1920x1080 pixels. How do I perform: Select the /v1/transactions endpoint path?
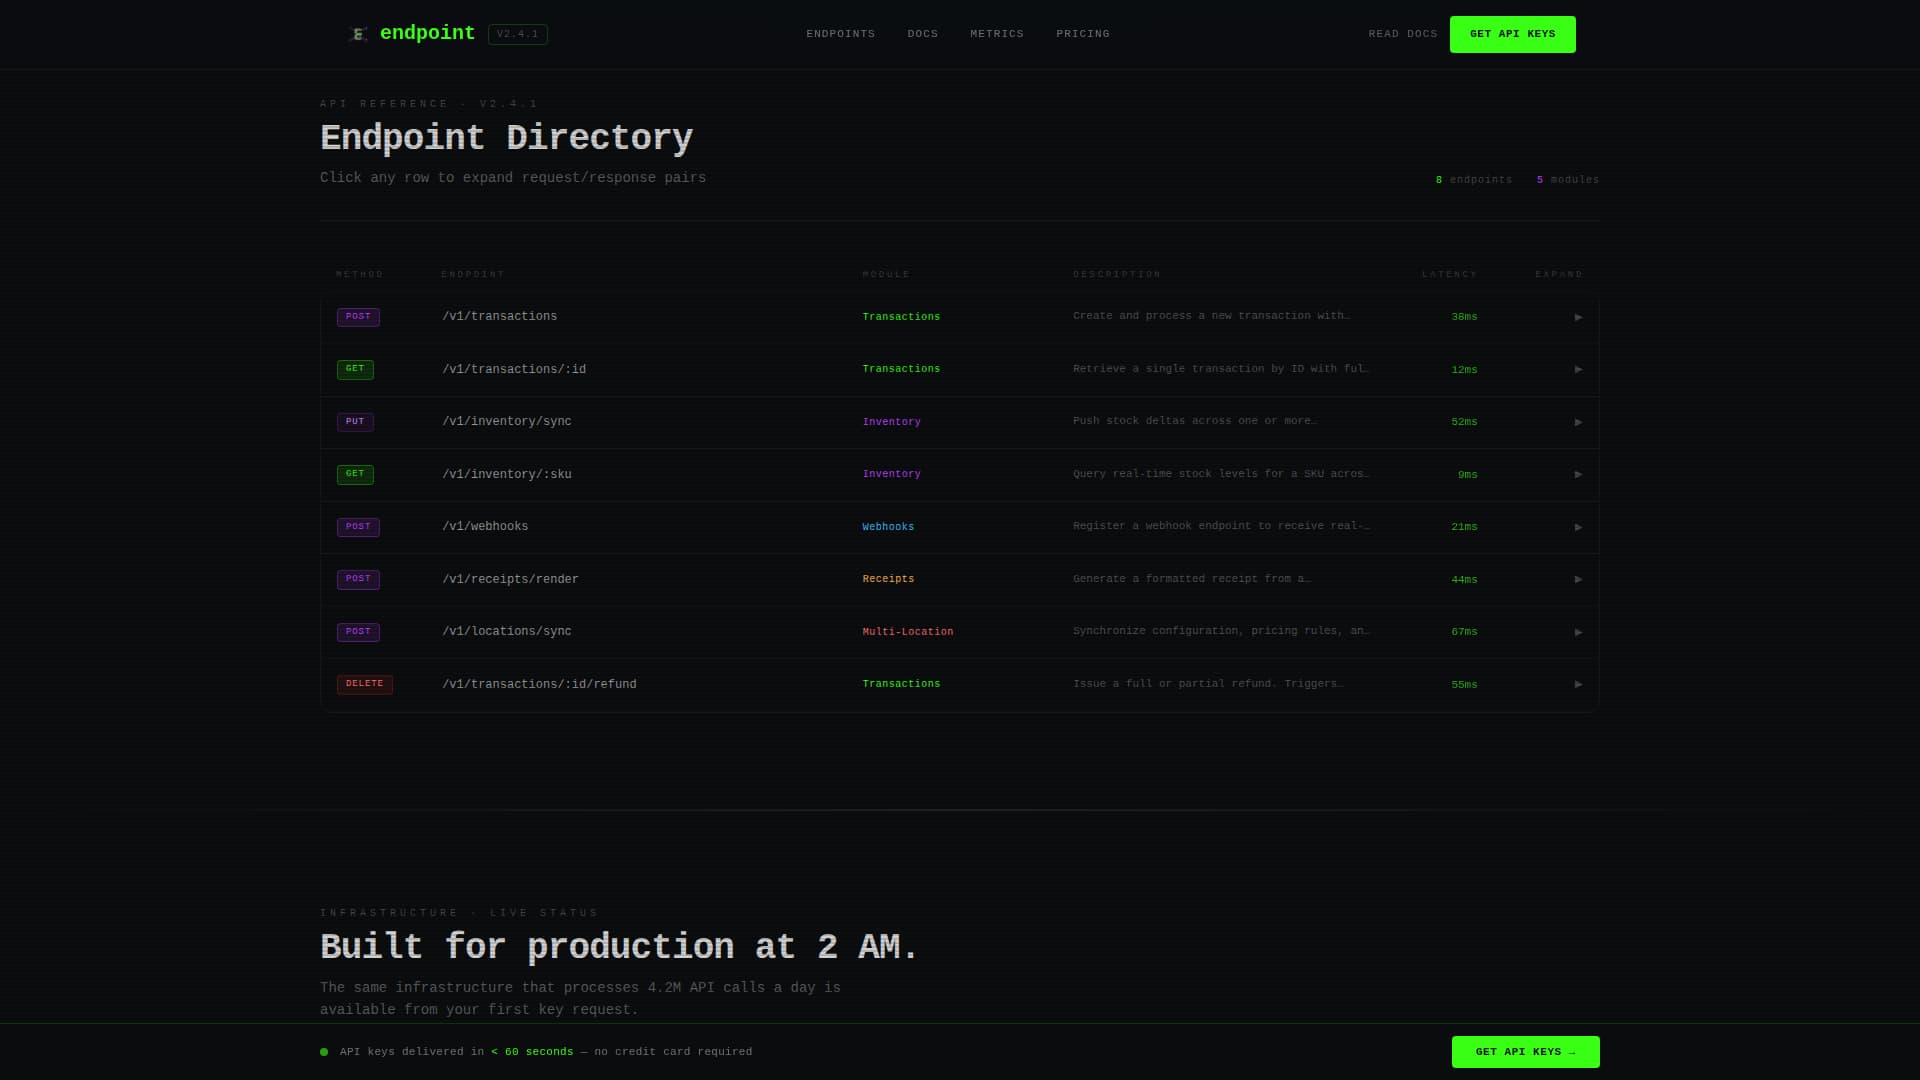click(x=499, y=316)
